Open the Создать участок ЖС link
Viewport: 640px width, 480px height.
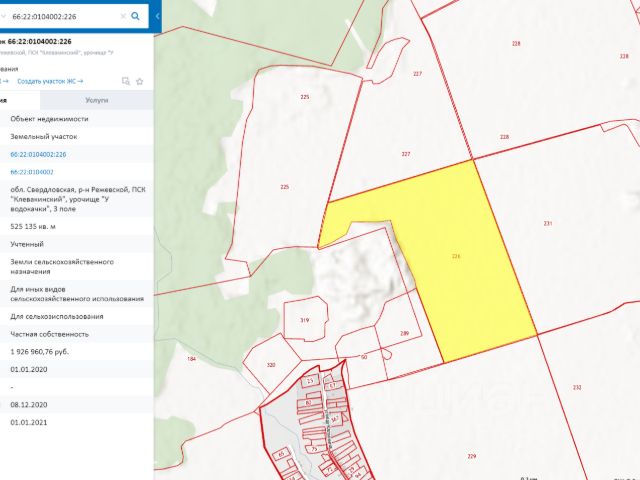(50, 80)
